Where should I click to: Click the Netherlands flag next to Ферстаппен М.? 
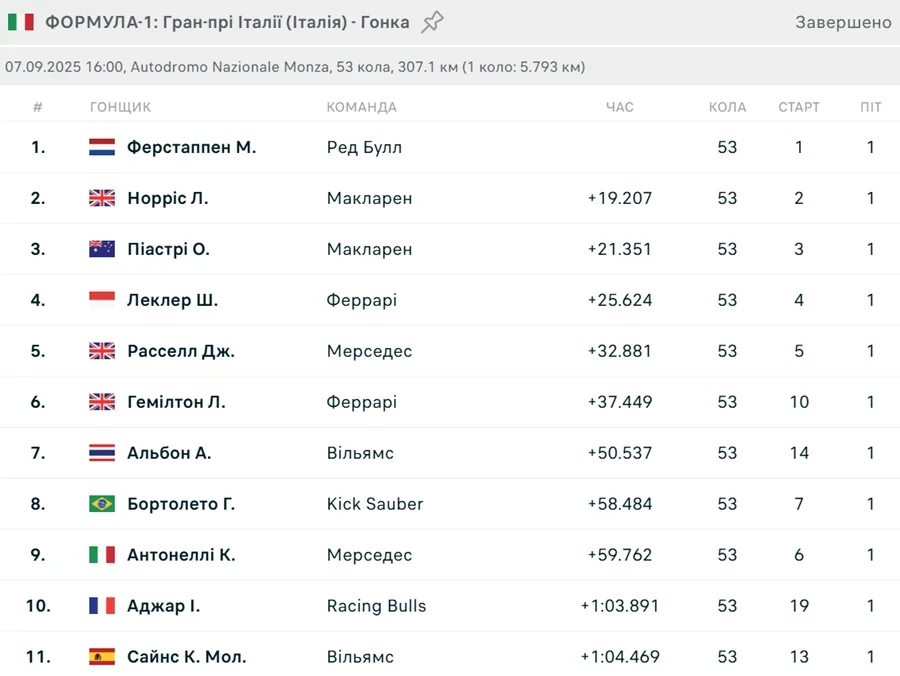coord(102,147)
